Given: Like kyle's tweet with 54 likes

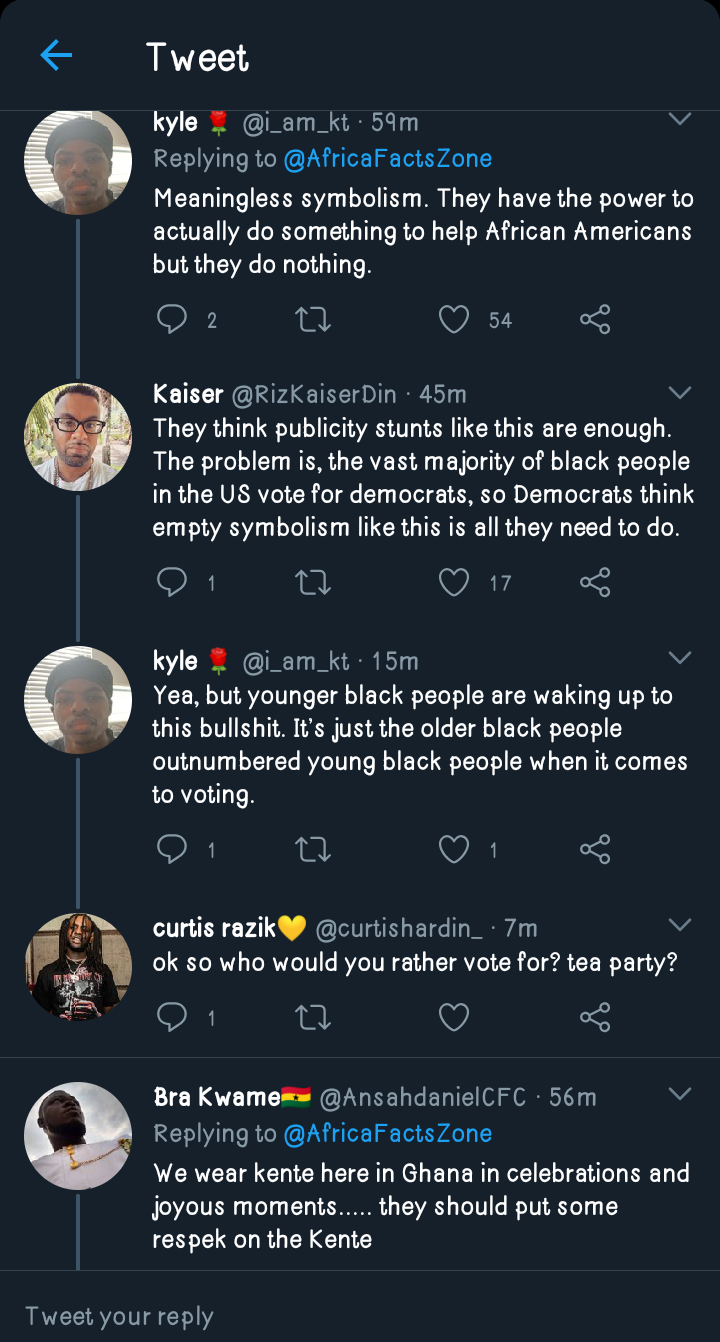Looking at the screenshot, I should coord(454,320).
